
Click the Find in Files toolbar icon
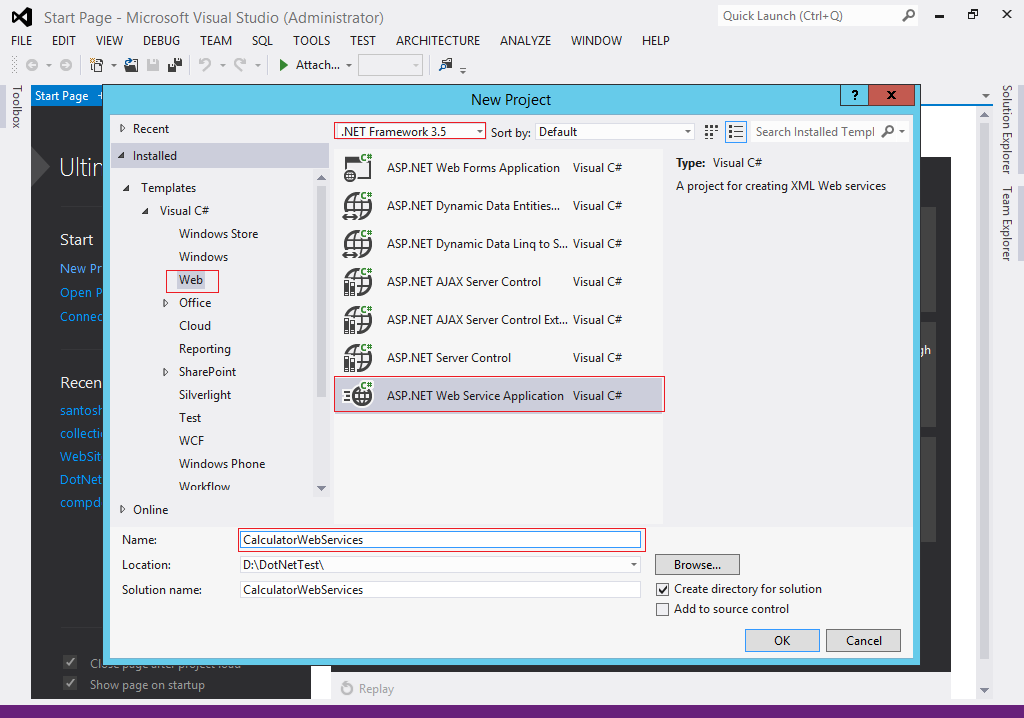pos(445,65)
